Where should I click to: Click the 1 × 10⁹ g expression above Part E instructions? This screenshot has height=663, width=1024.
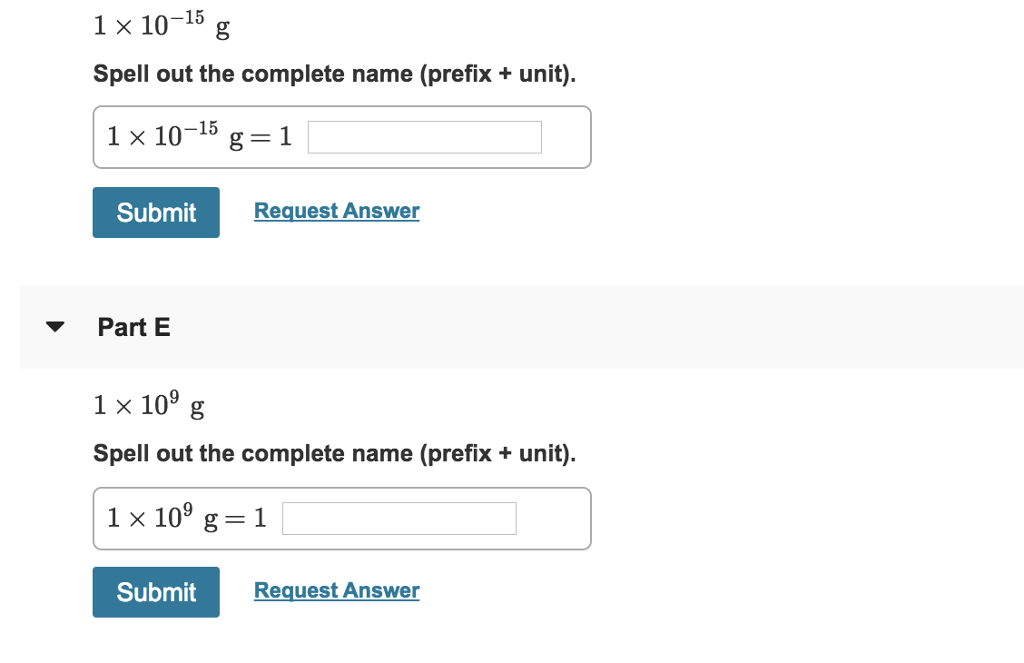148,404
